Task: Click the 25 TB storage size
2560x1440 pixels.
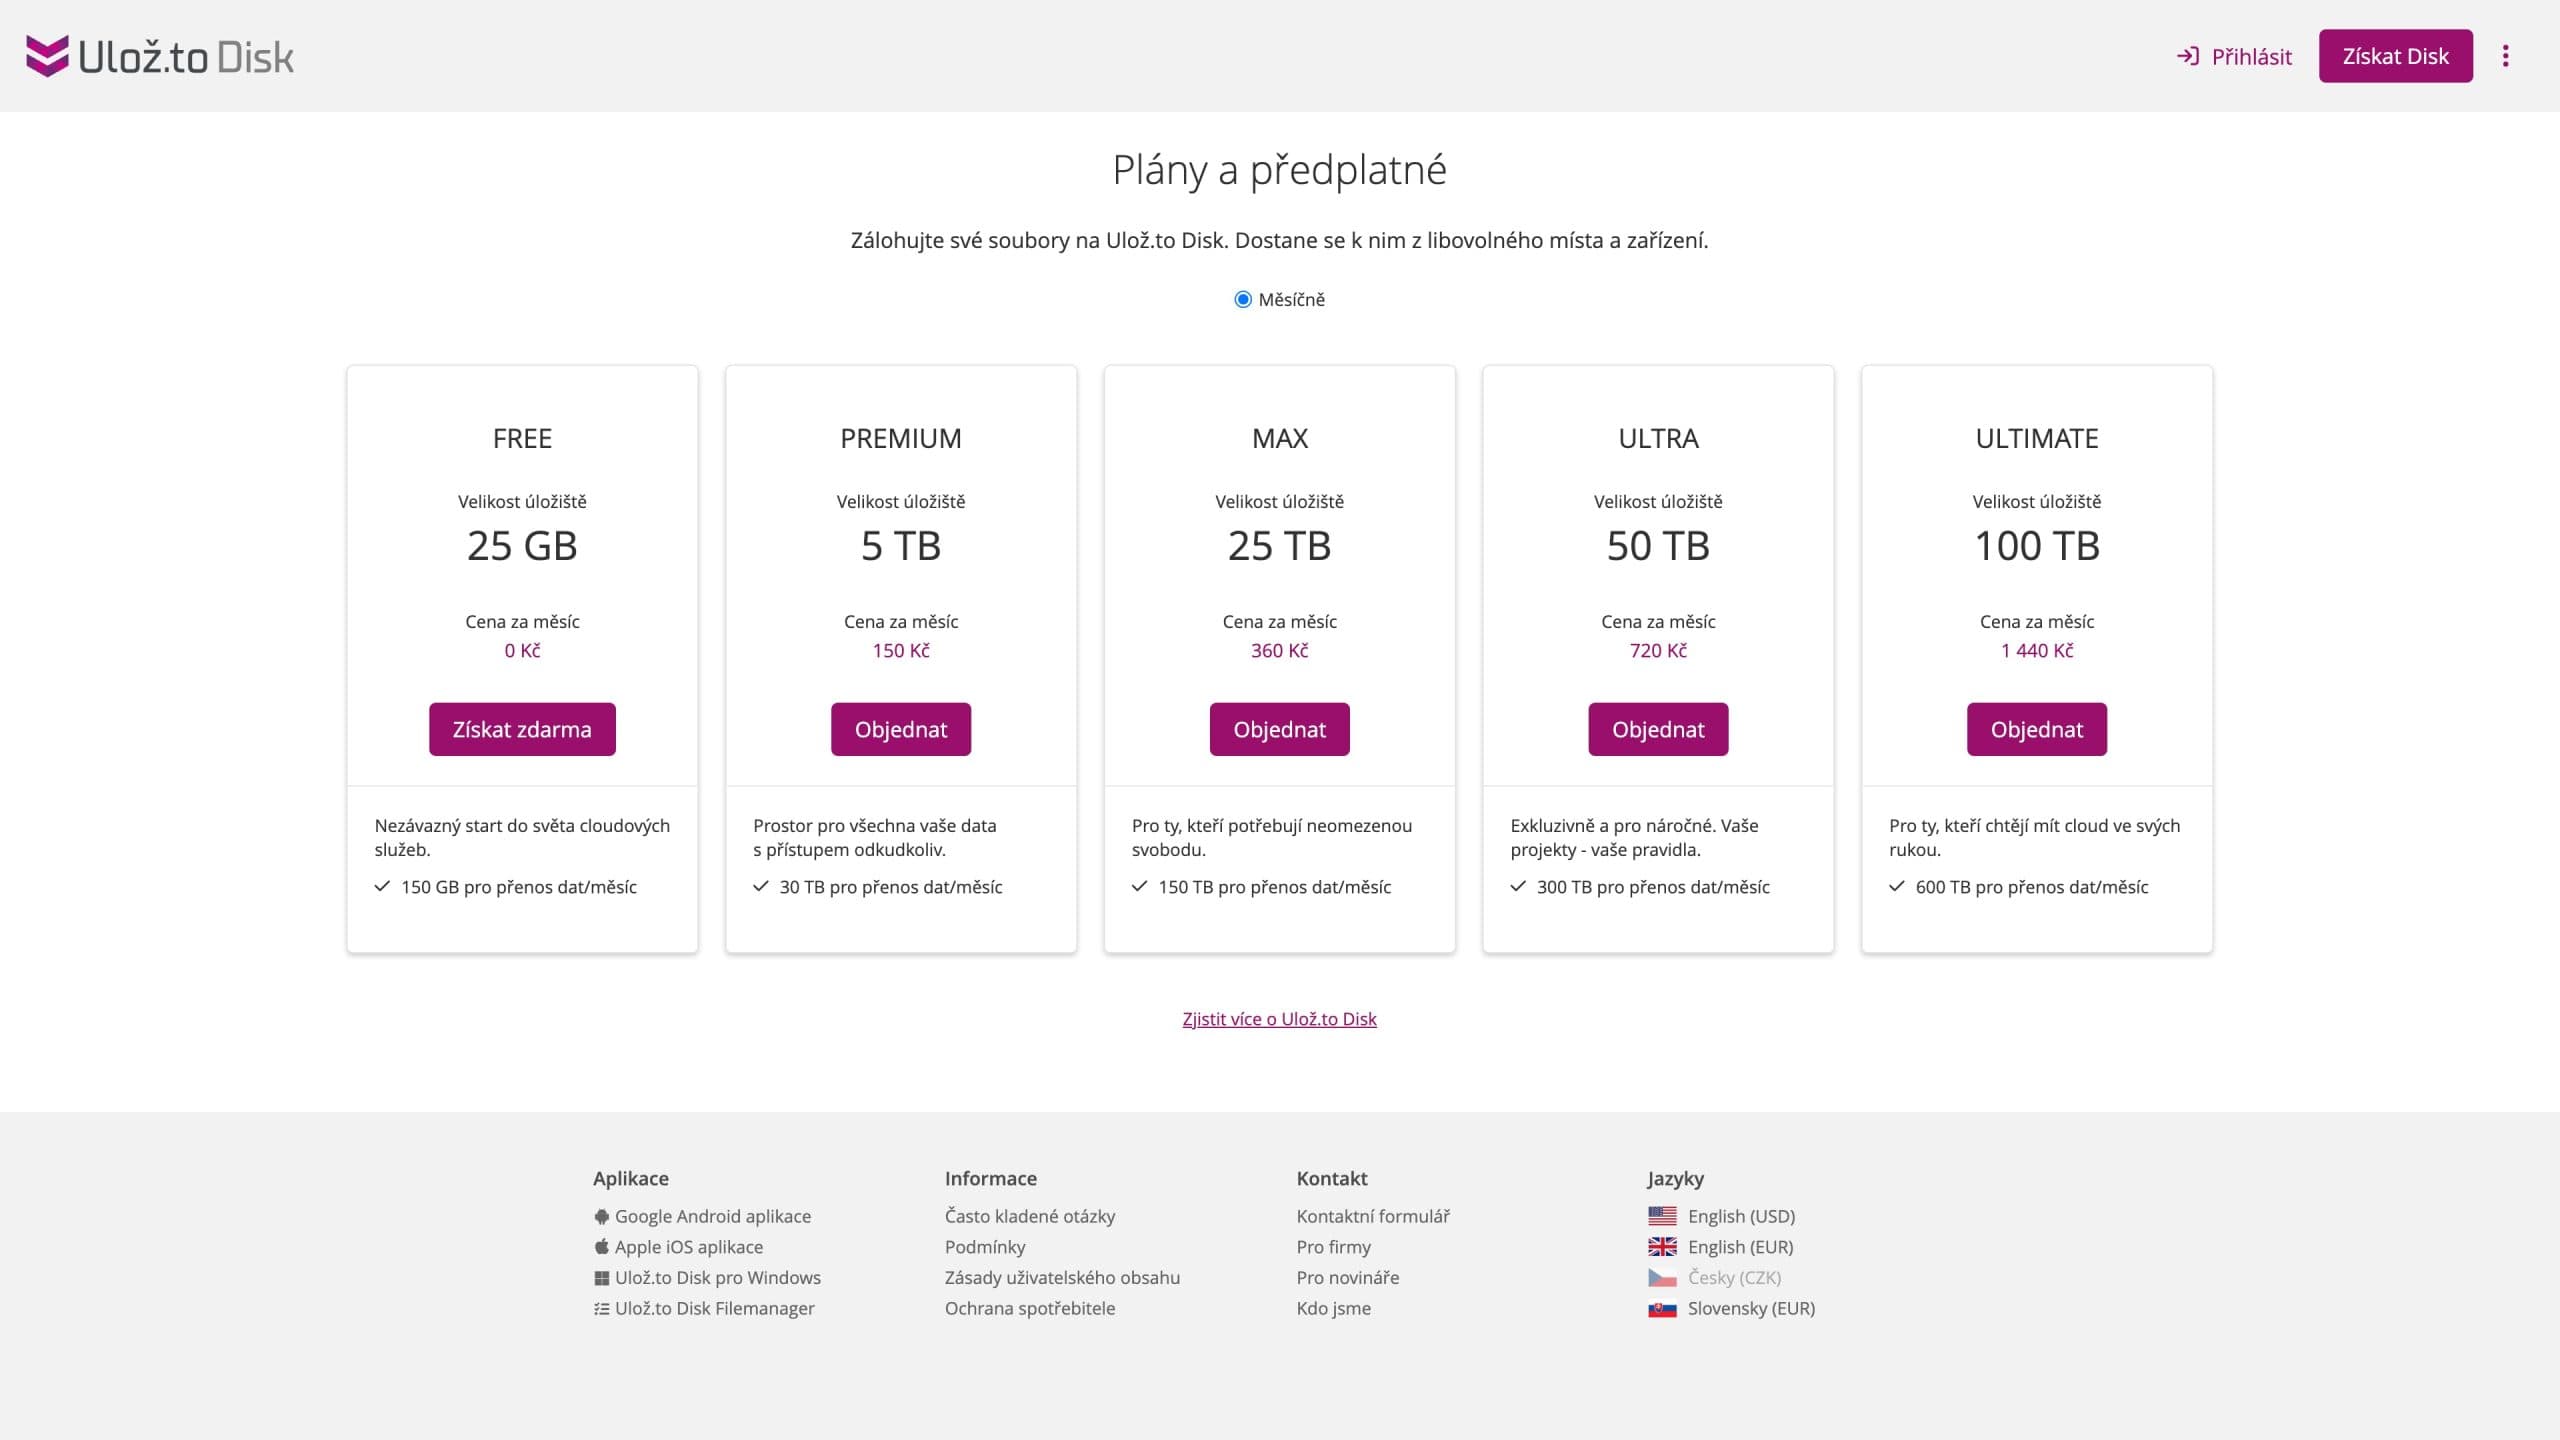Action: pyautogui.click(x=1280, y=546)
